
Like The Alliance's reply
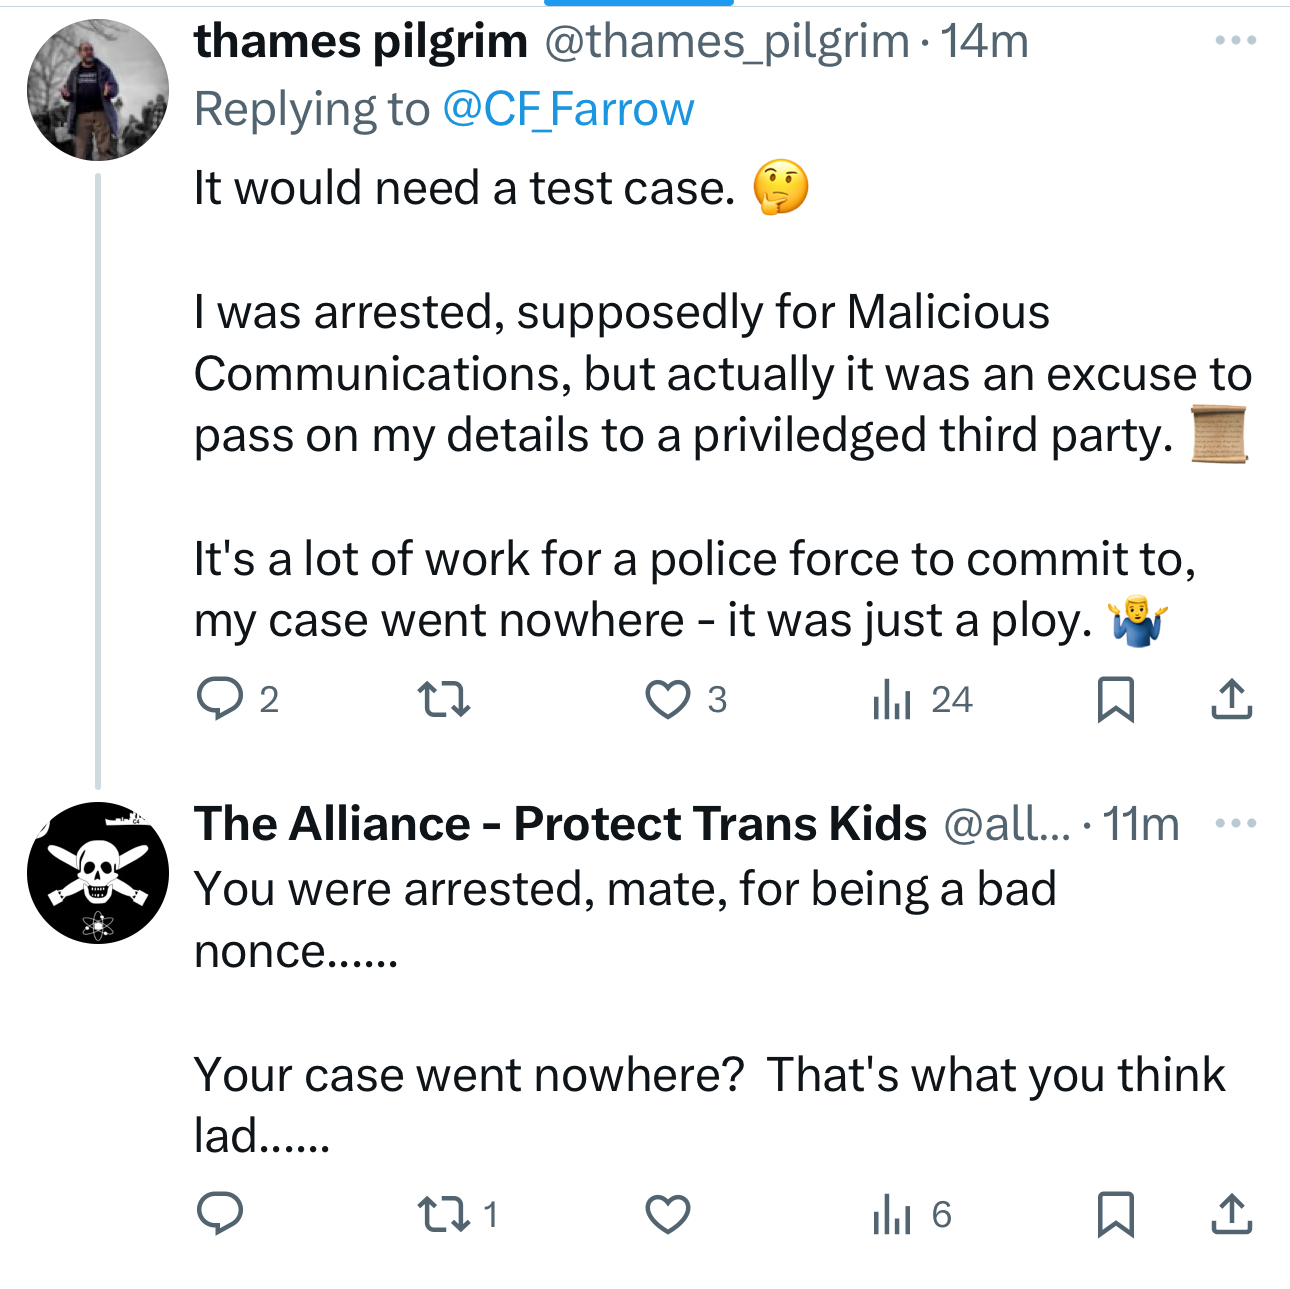tap(667, 1214)
